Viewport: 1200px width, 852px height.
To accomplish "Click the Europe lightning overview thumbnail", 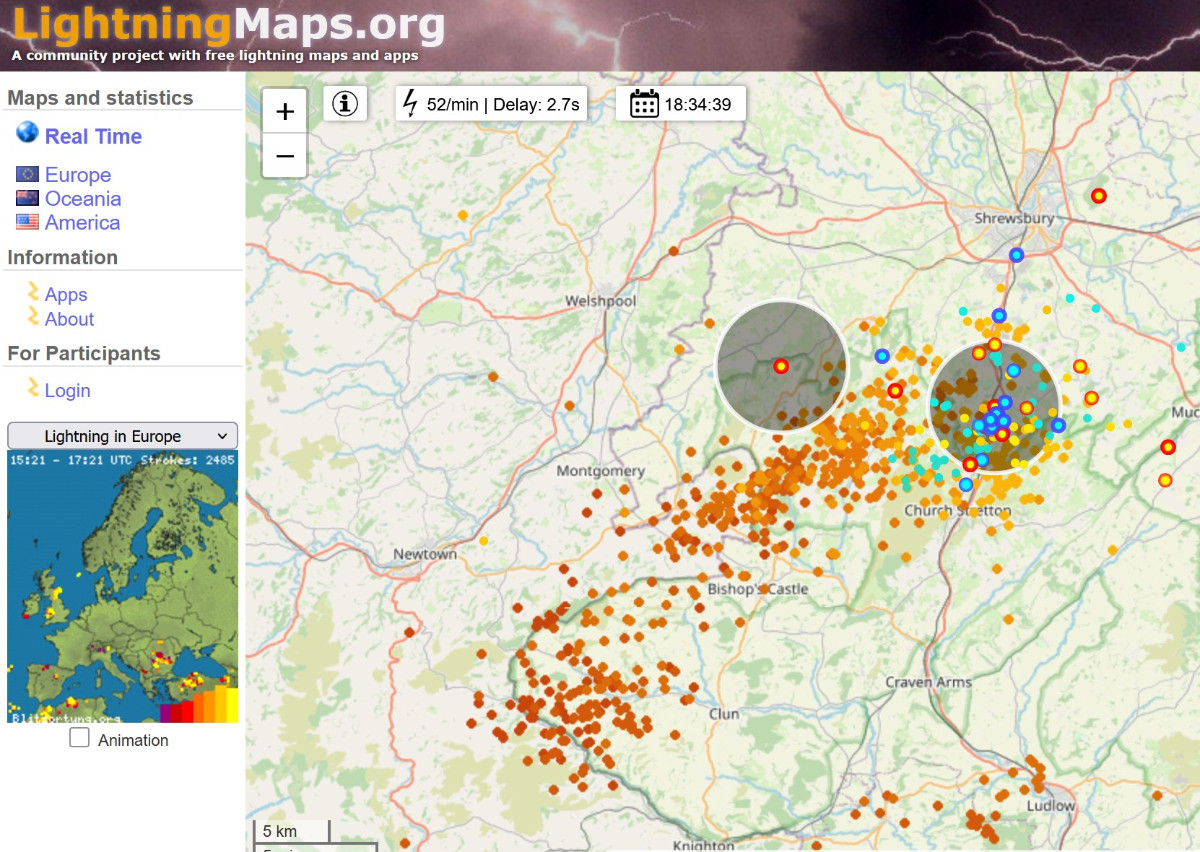I will pos(122,587).
